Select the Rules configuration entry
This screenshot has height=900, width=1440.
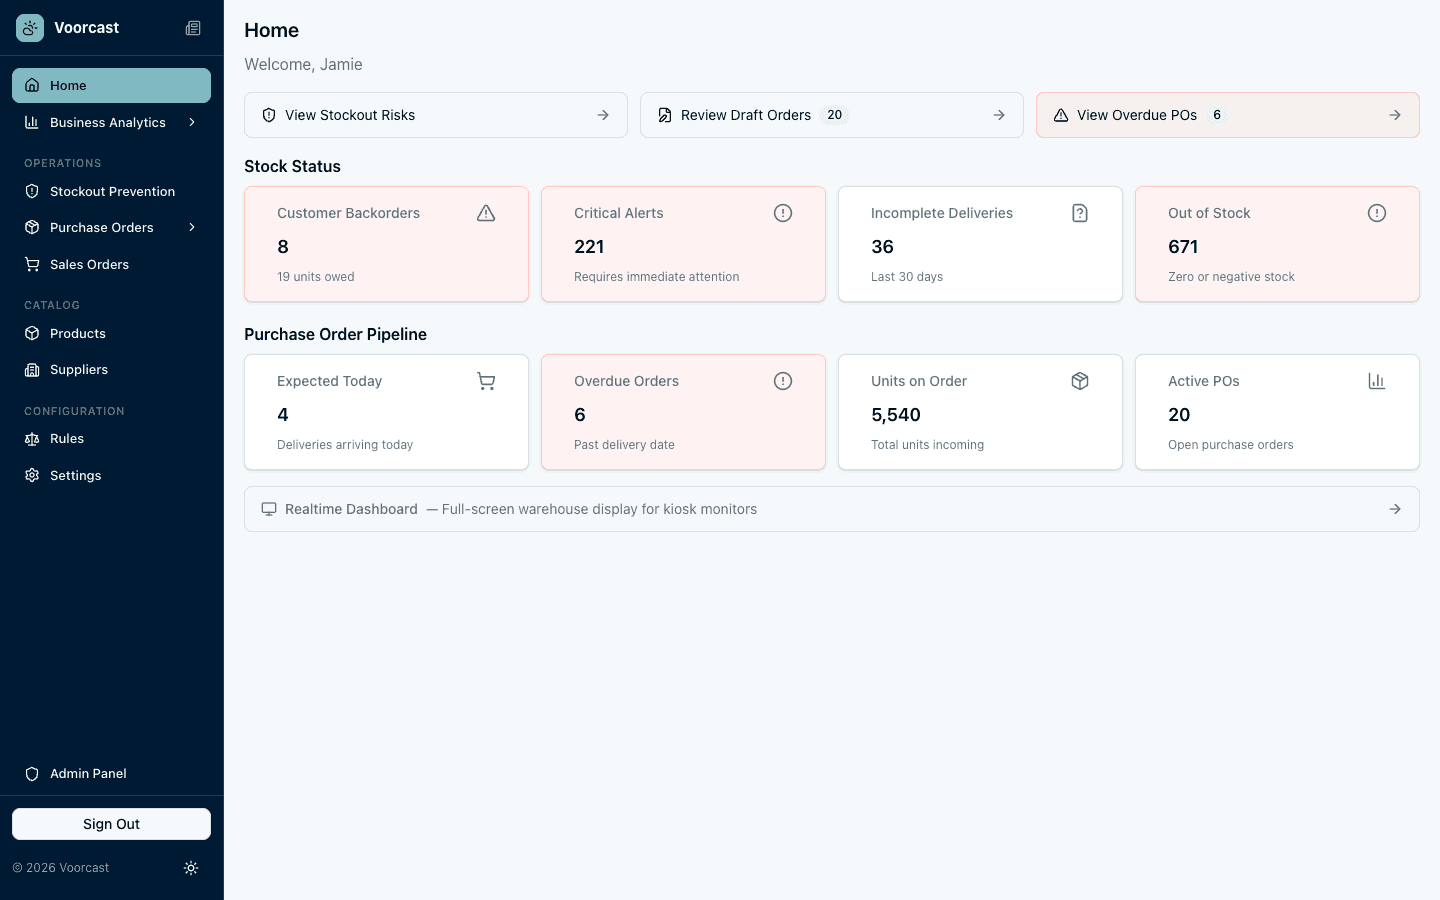point(67,438)
